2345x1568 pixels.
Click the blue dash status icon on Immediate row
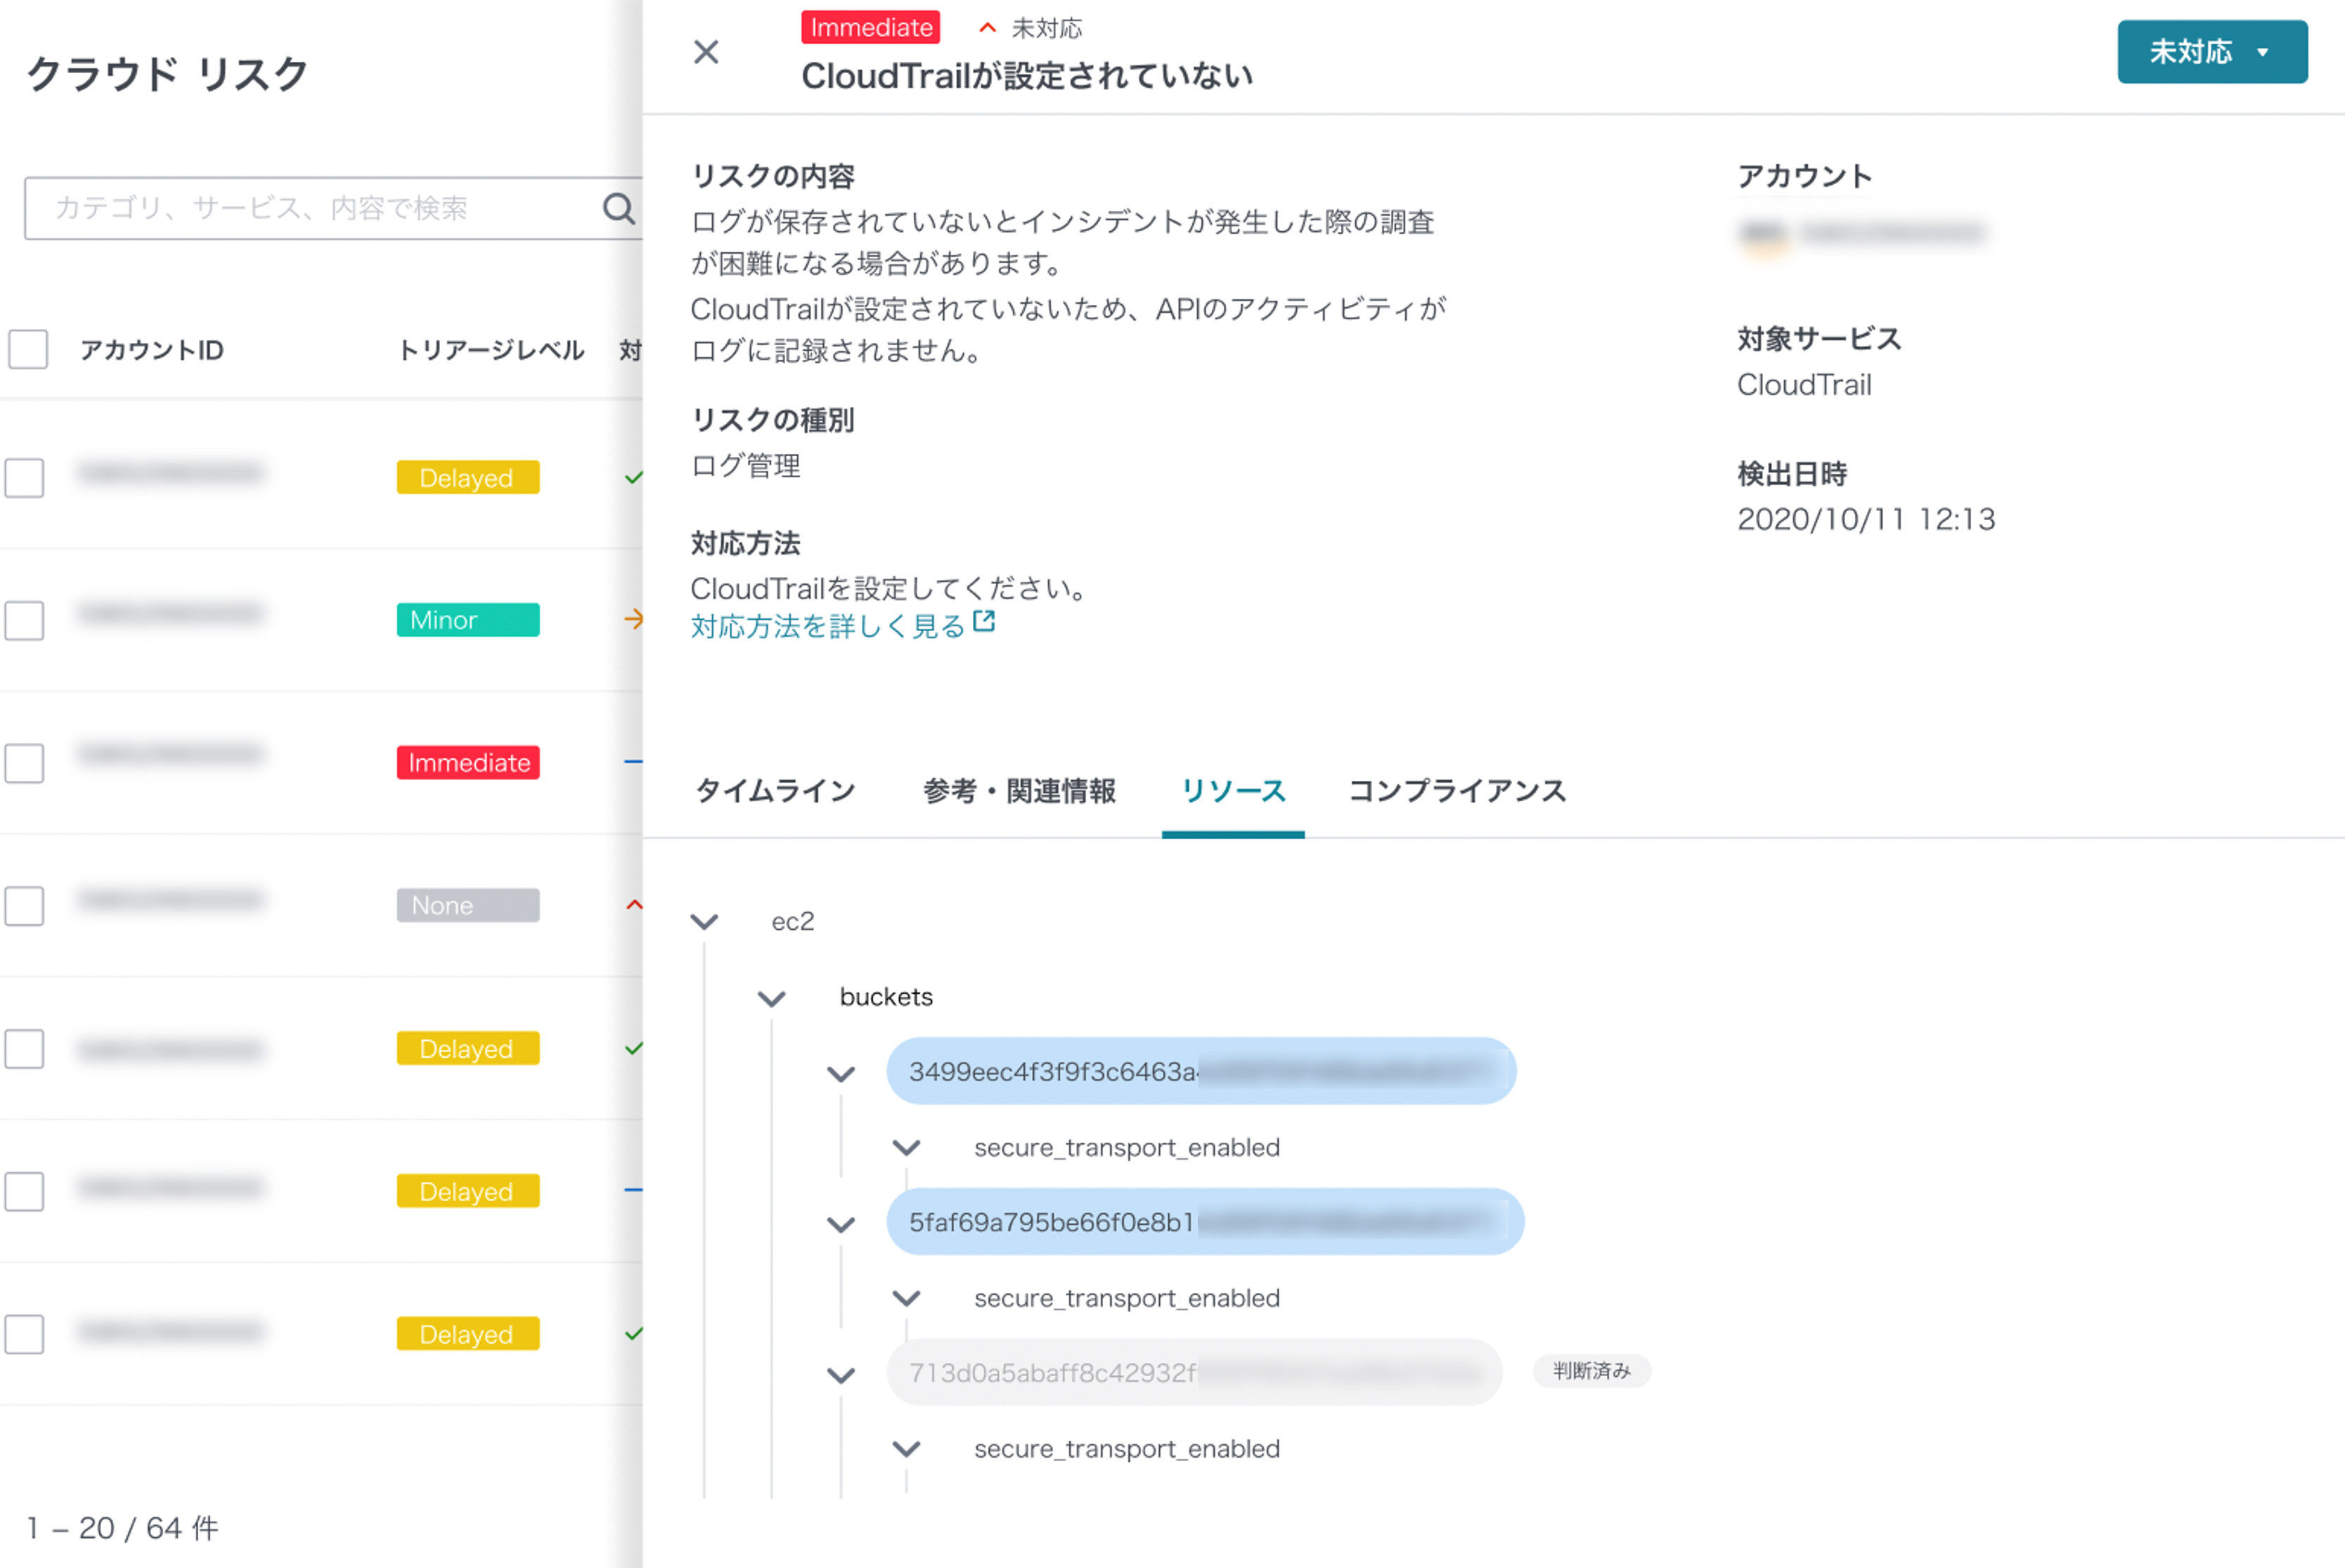point(632,762)
